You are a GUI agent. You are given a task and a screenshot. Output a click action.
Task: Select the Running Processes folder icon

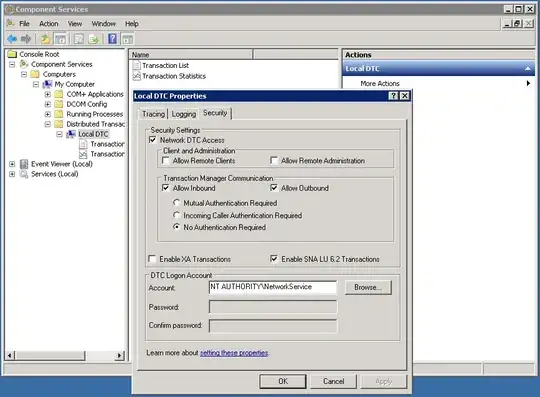[x=59, y=114]
